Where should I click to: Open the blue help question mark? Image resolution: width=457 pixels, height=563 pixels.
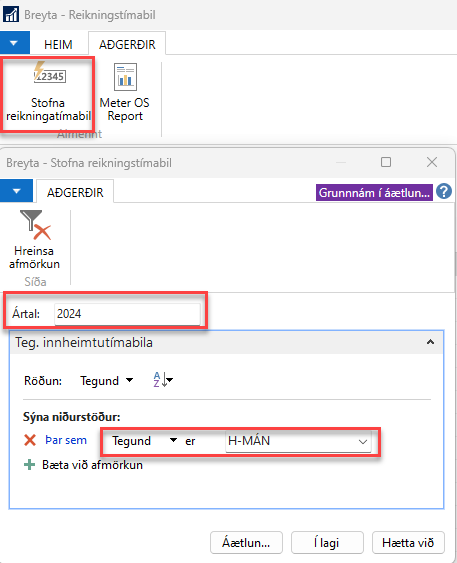pos(444,192)
